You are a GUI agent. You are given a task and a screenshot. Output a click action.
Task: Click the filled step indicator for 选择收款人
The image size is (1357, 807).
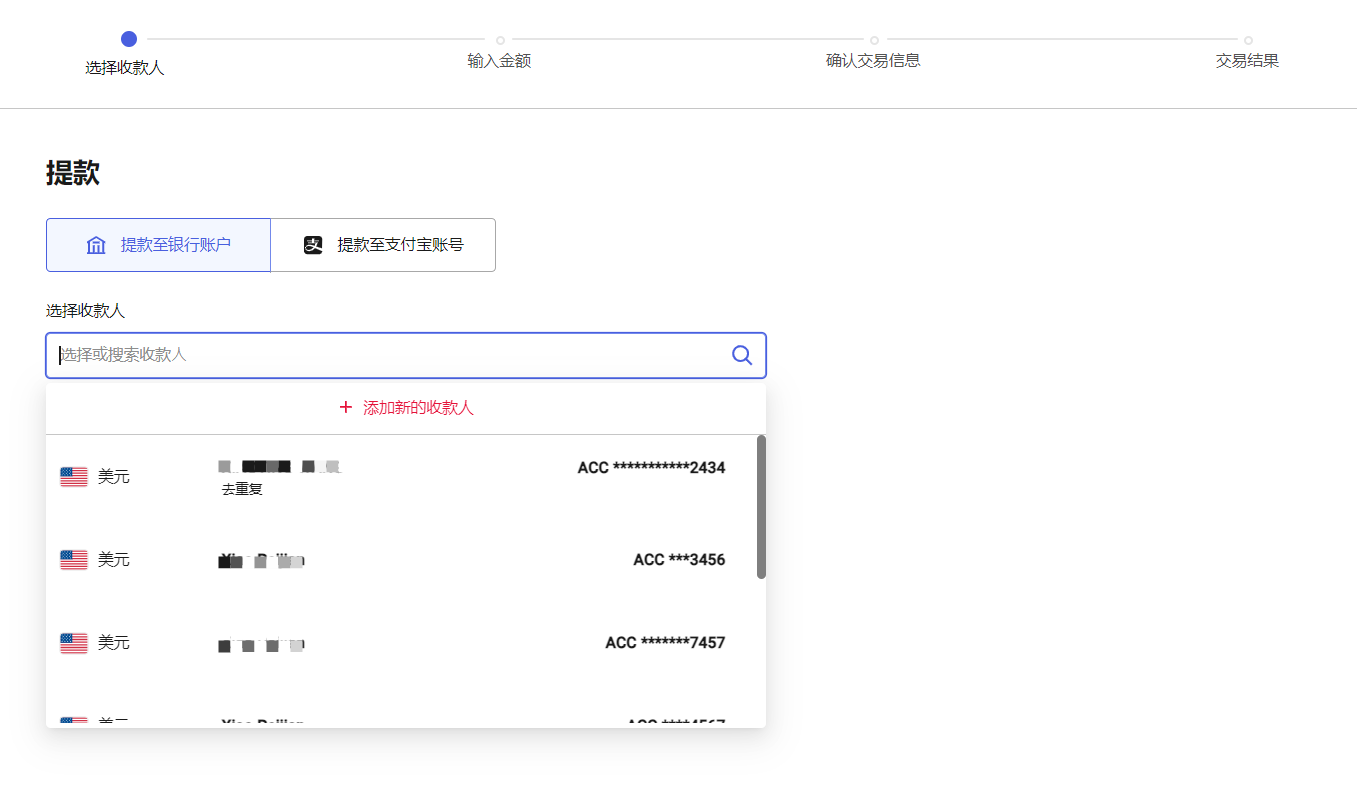(129, 39)
